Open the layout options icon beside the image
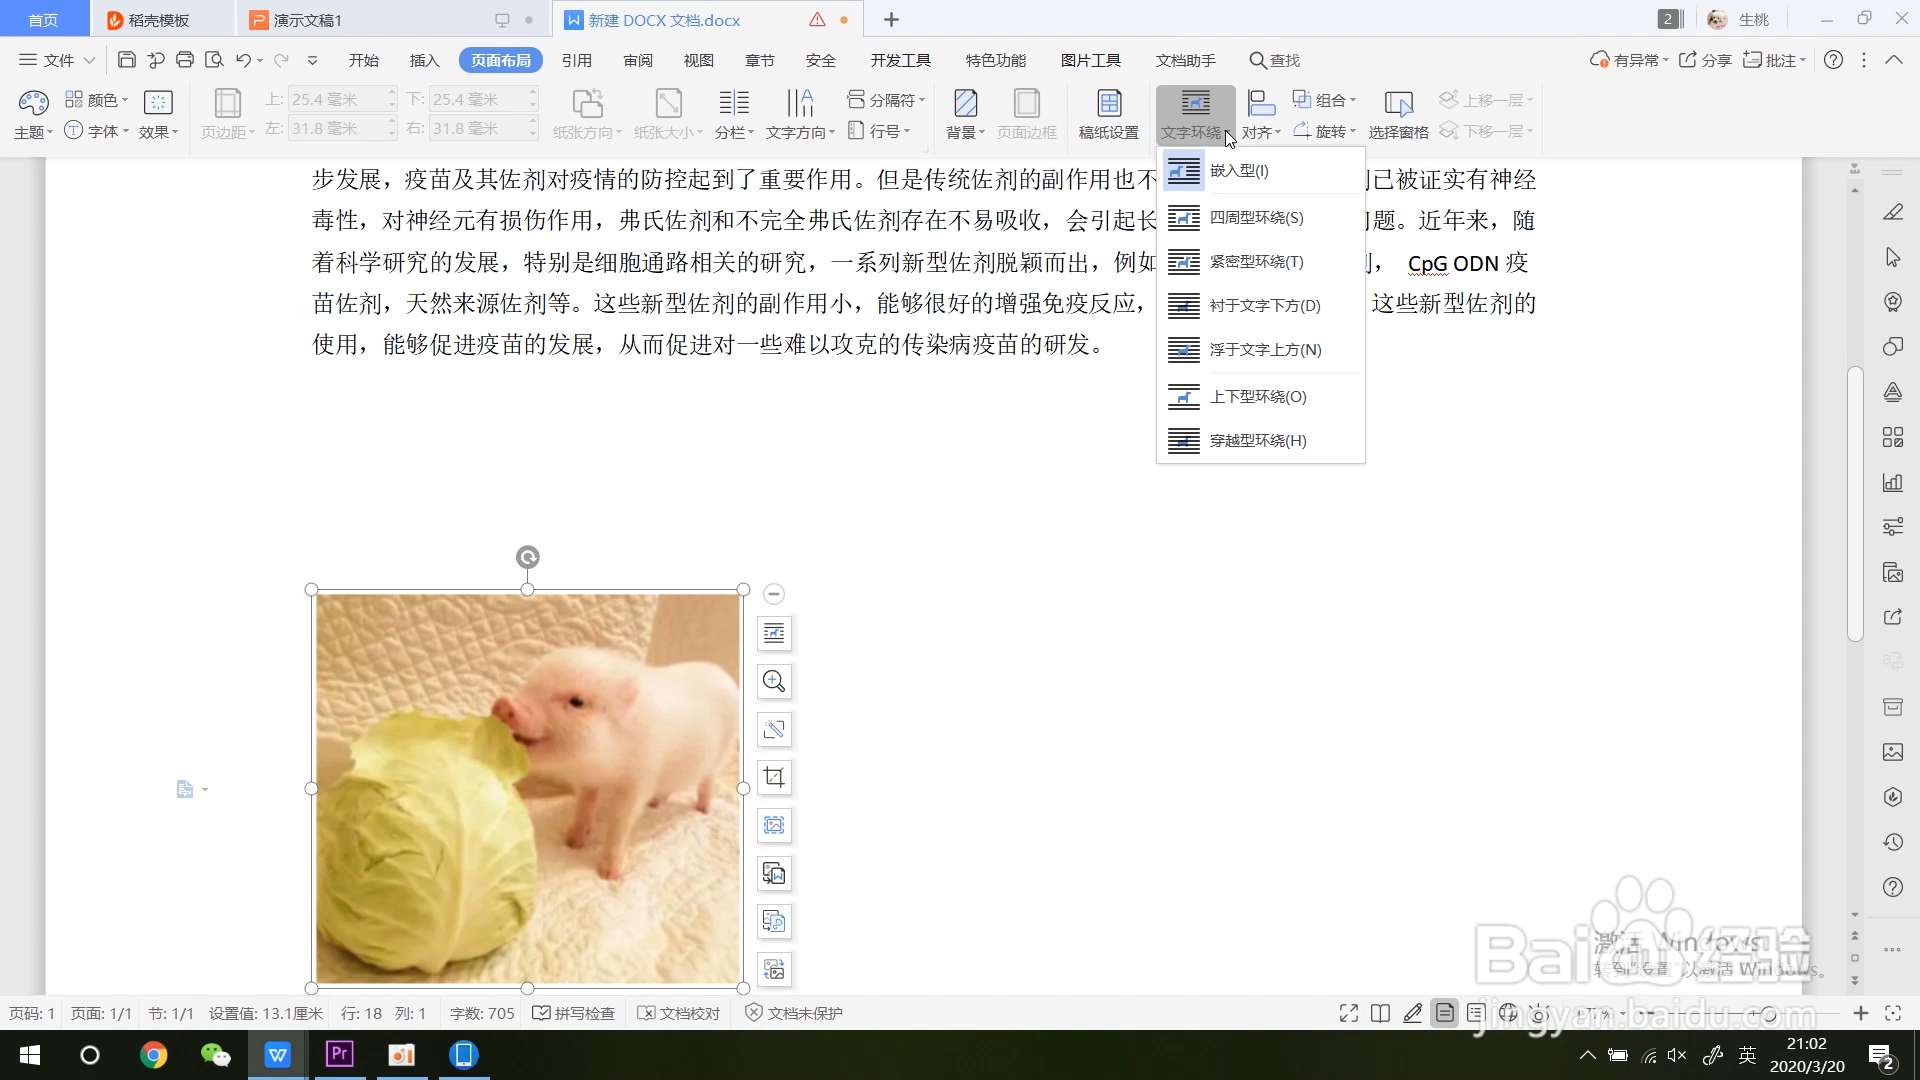1920x1080 pixels. pos(774,633)
